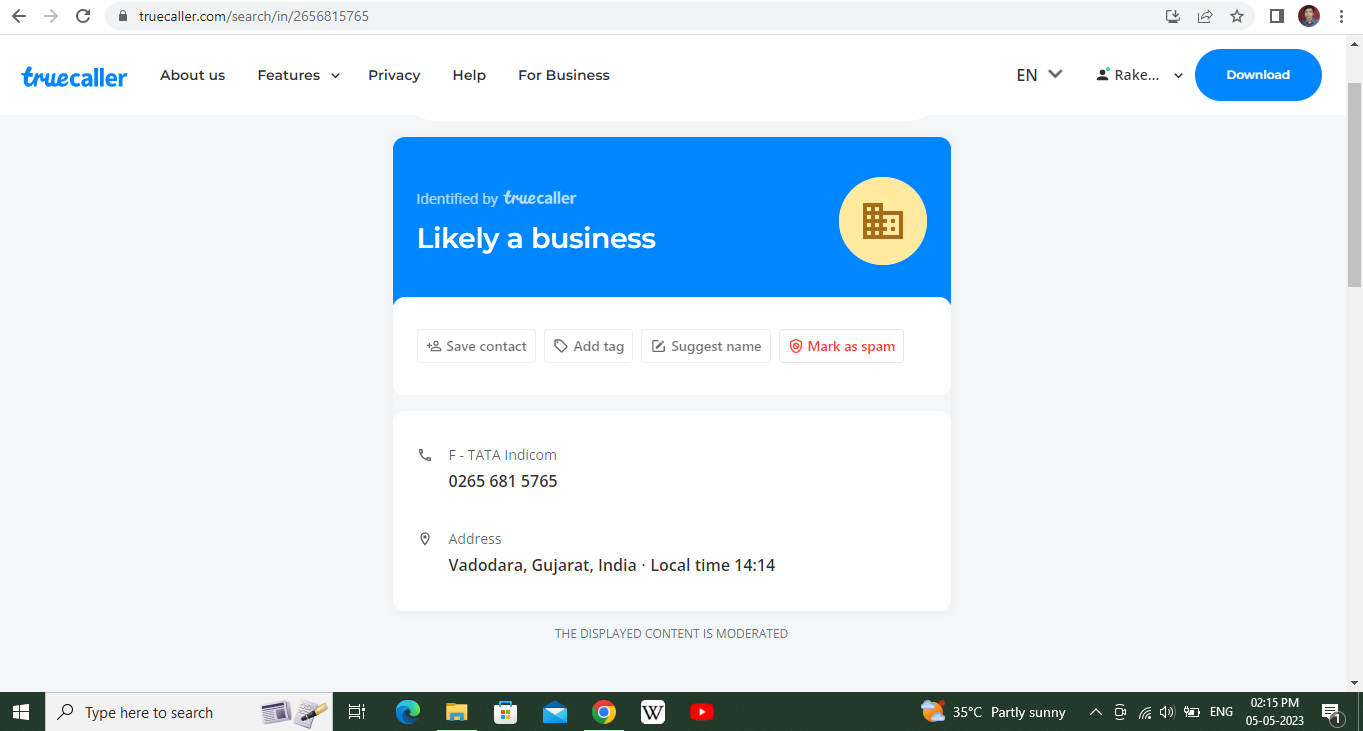Click the browser forward arrow
1363x731 pixels.
[51, 16]
